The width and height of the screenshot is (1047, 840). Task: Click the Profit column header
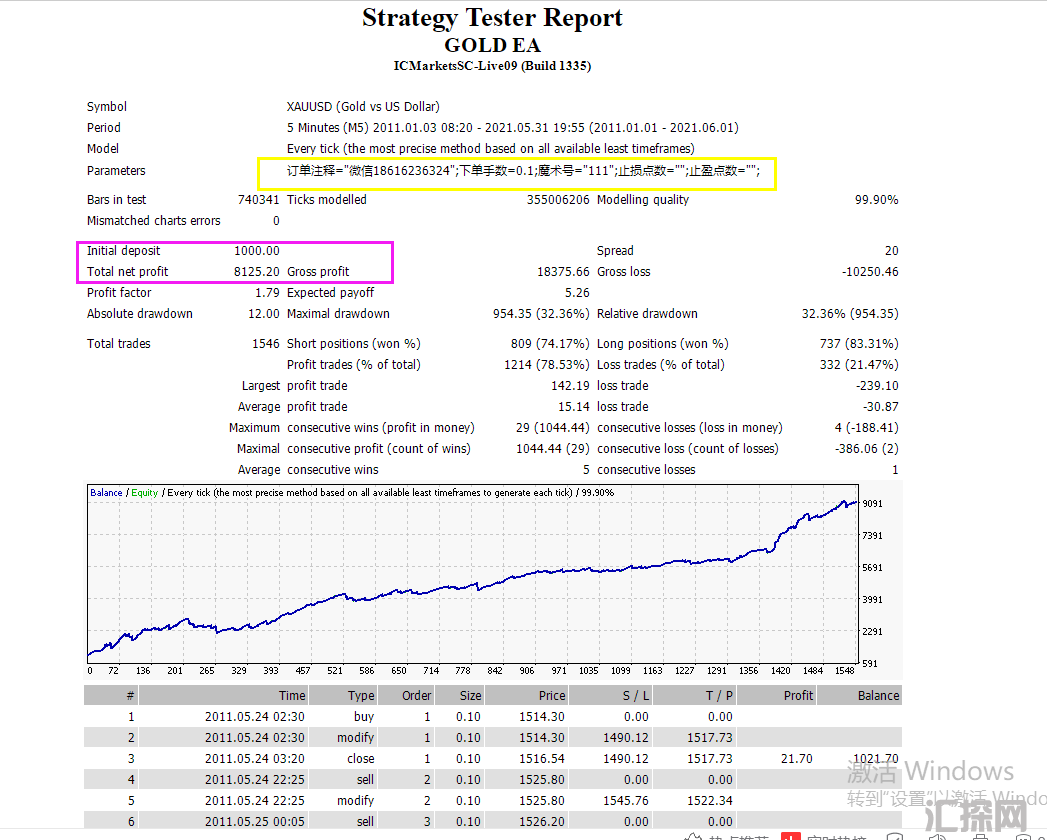pos(798,696)
